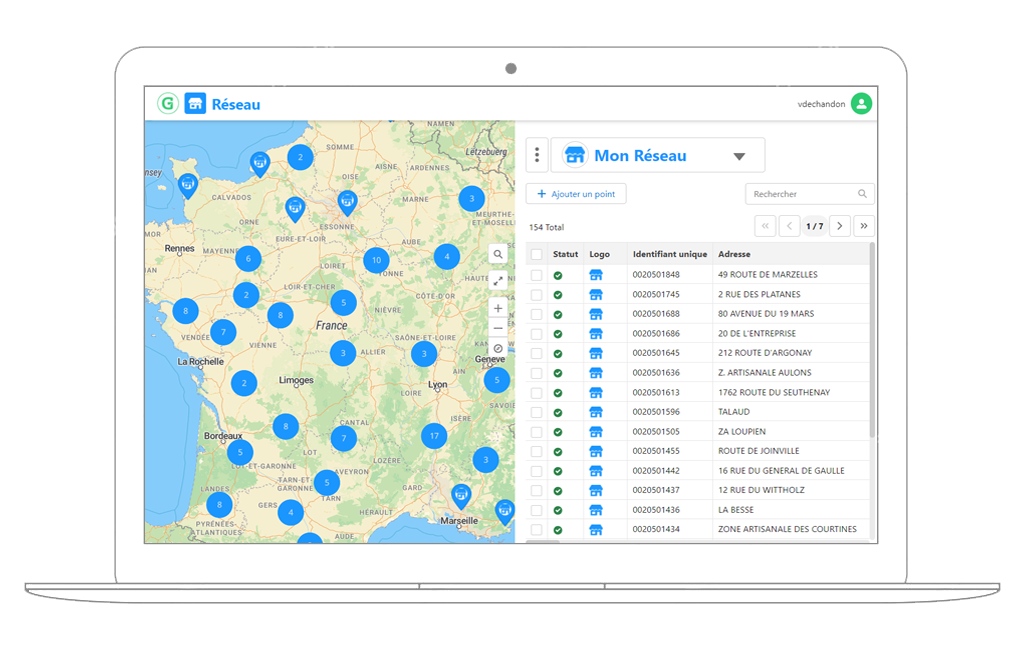Select the checkbox for 80 AVENUE DU 19 MARS
The image size is (1024, 658).
(x=537, y=314)
